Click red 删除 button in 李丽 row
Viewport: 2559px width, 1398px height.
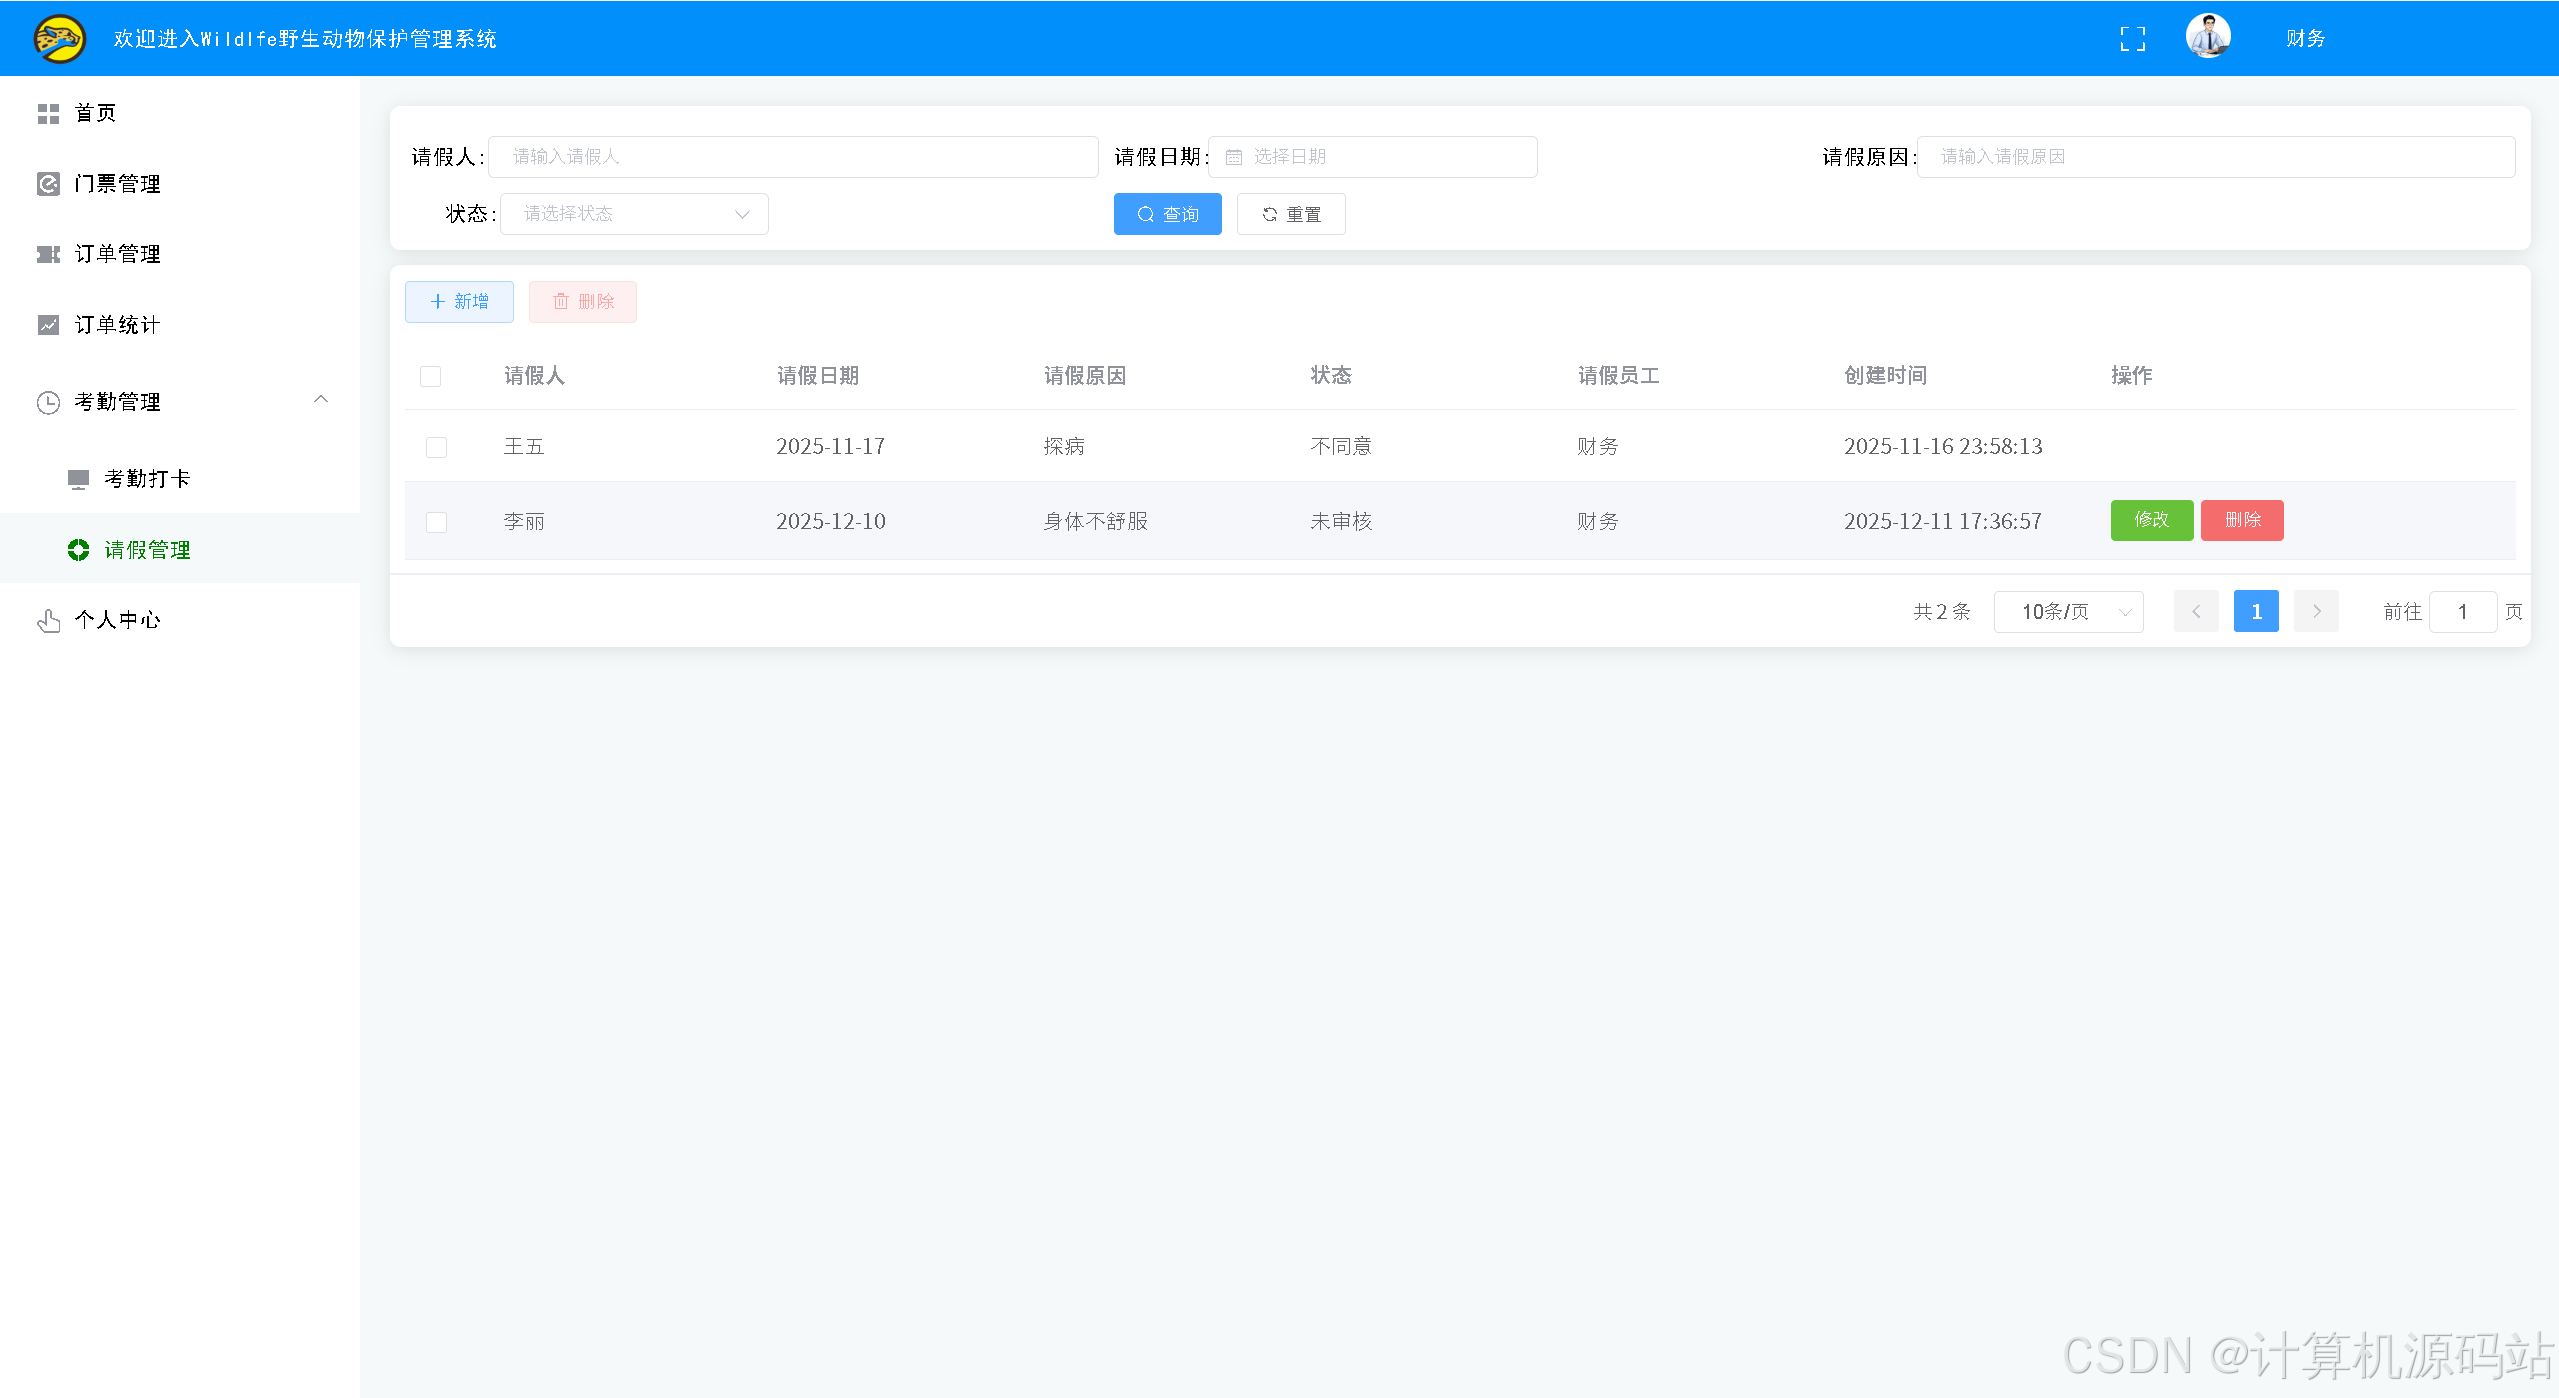pos(2242,520)
